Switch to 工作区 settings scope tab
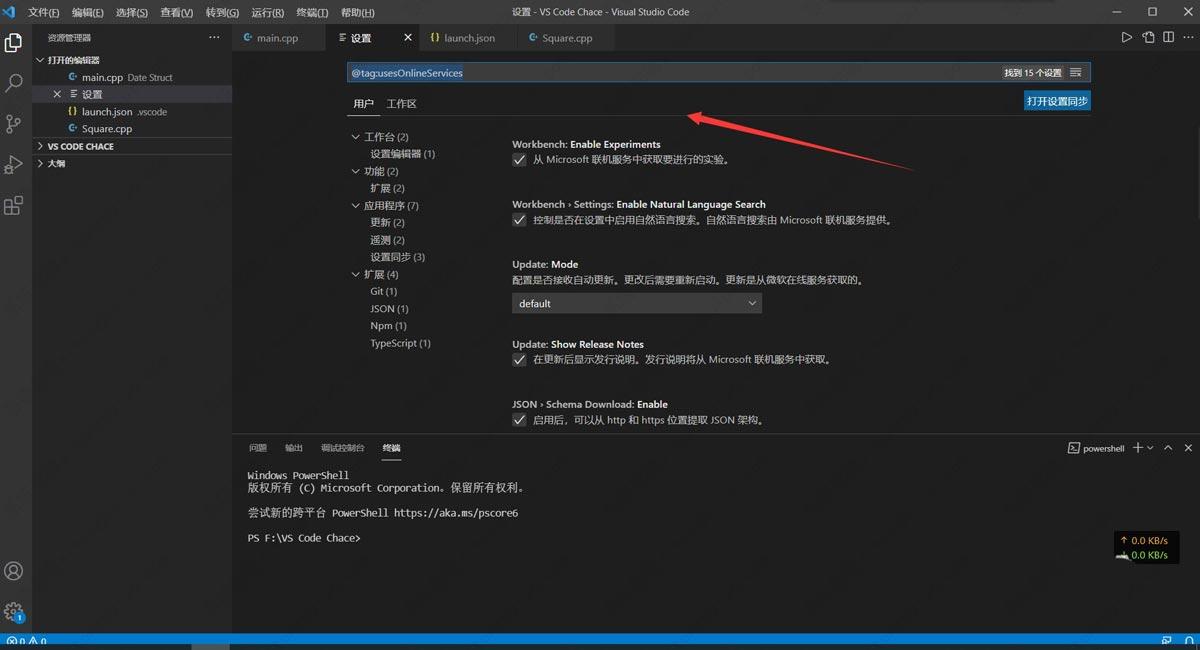Image resolution: width=1200 pixels, height=650 pixels. pos(401,104)
